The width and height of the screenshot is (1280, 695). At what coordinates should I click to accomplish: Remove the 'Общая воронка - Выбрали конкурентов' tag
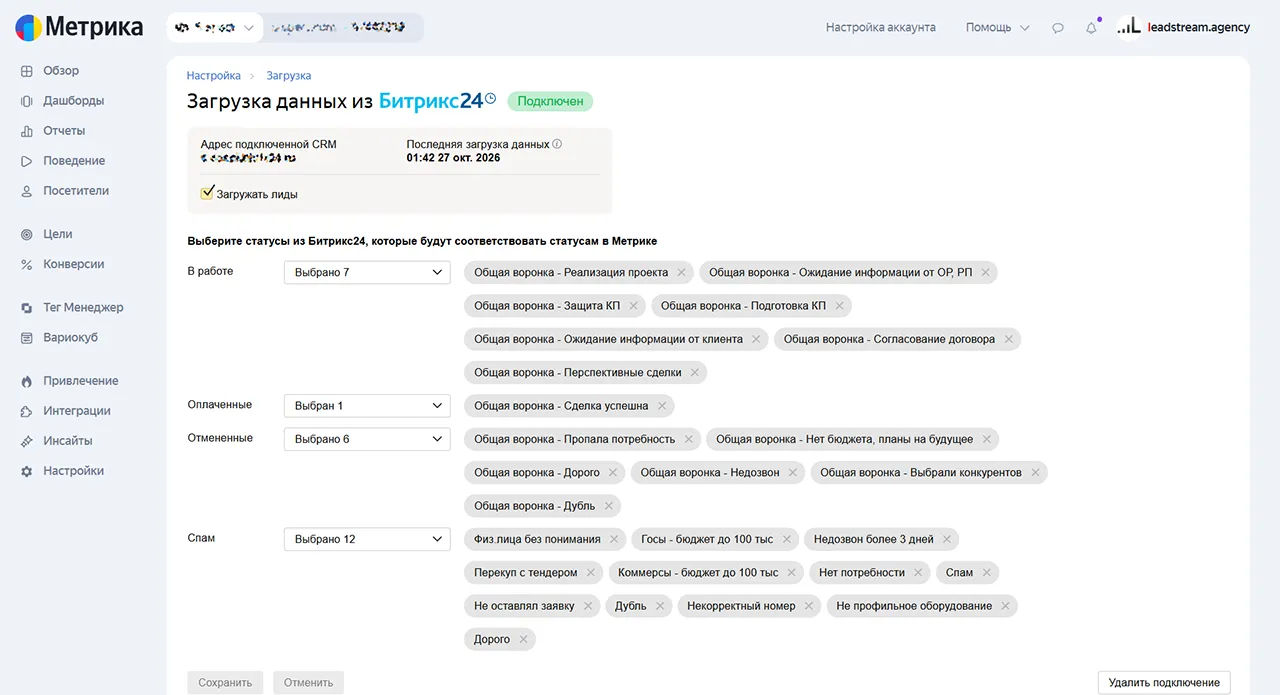(1036, 473)
